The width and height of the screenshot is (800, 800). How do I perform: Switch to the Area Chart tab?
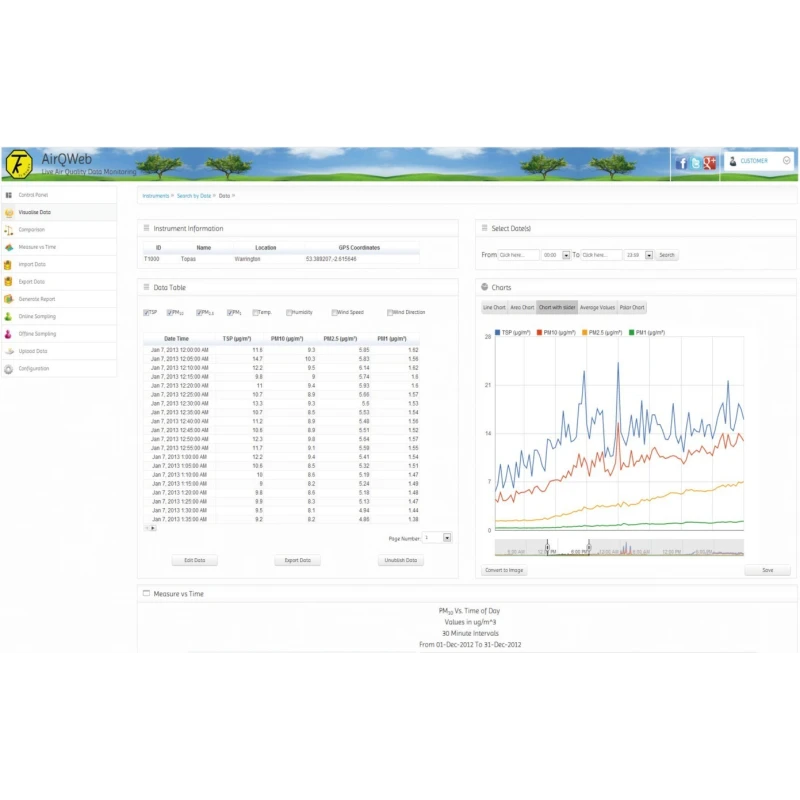tap(520, 306)
